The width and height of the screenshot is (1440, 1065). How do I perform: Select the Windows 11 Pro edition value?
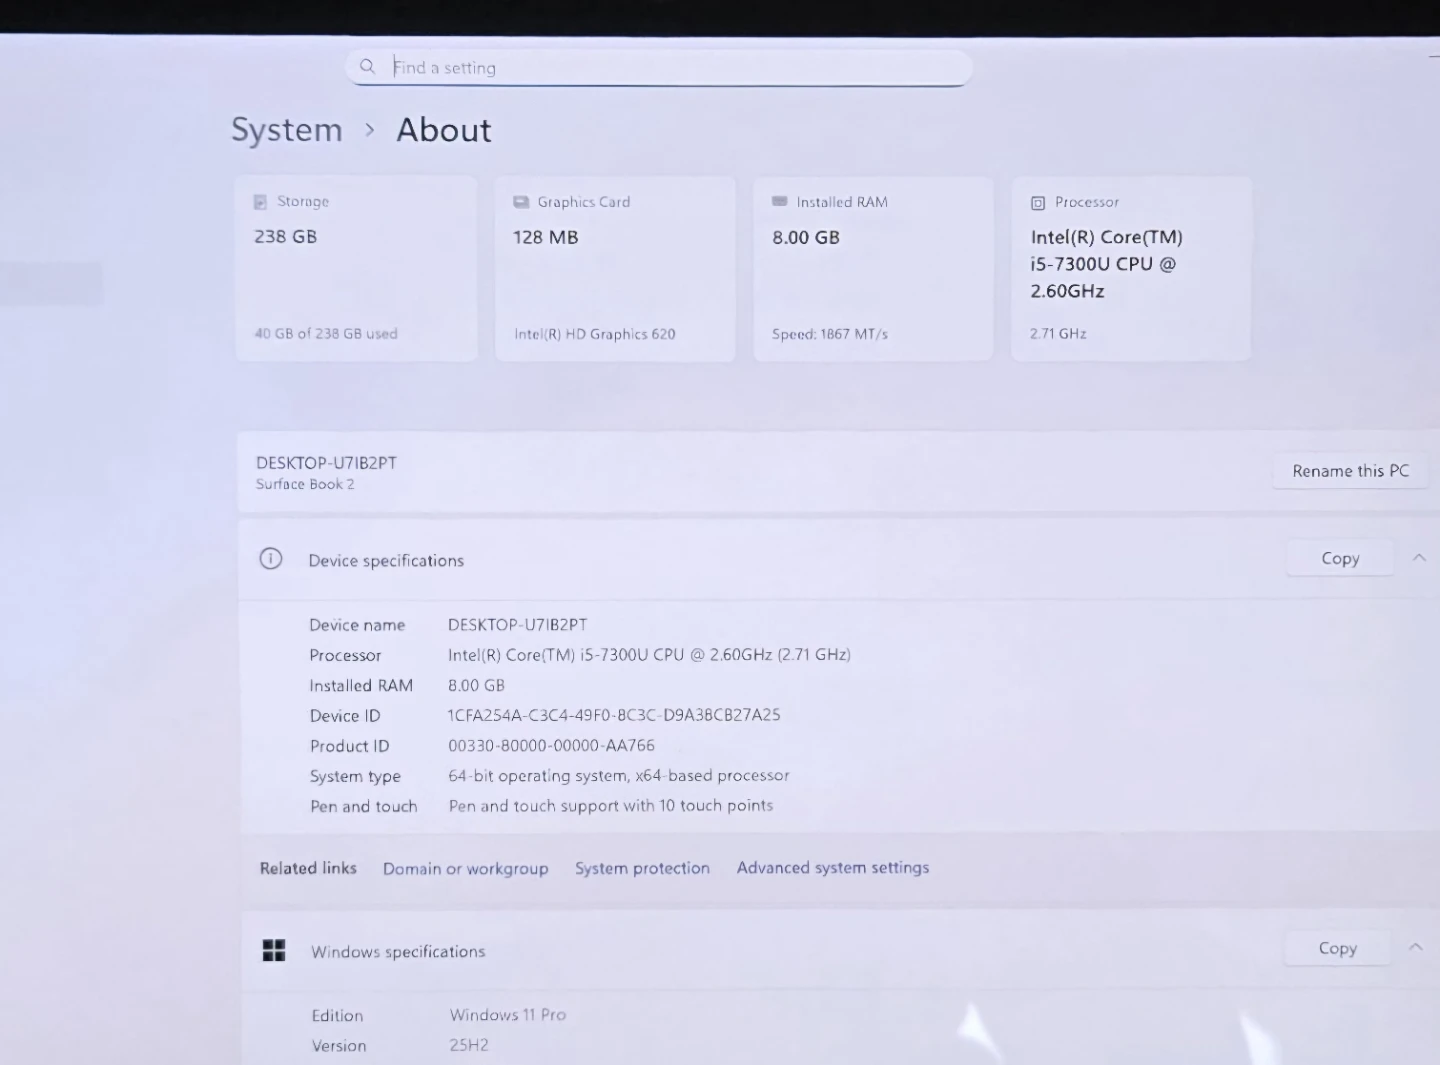(508, 1015)
